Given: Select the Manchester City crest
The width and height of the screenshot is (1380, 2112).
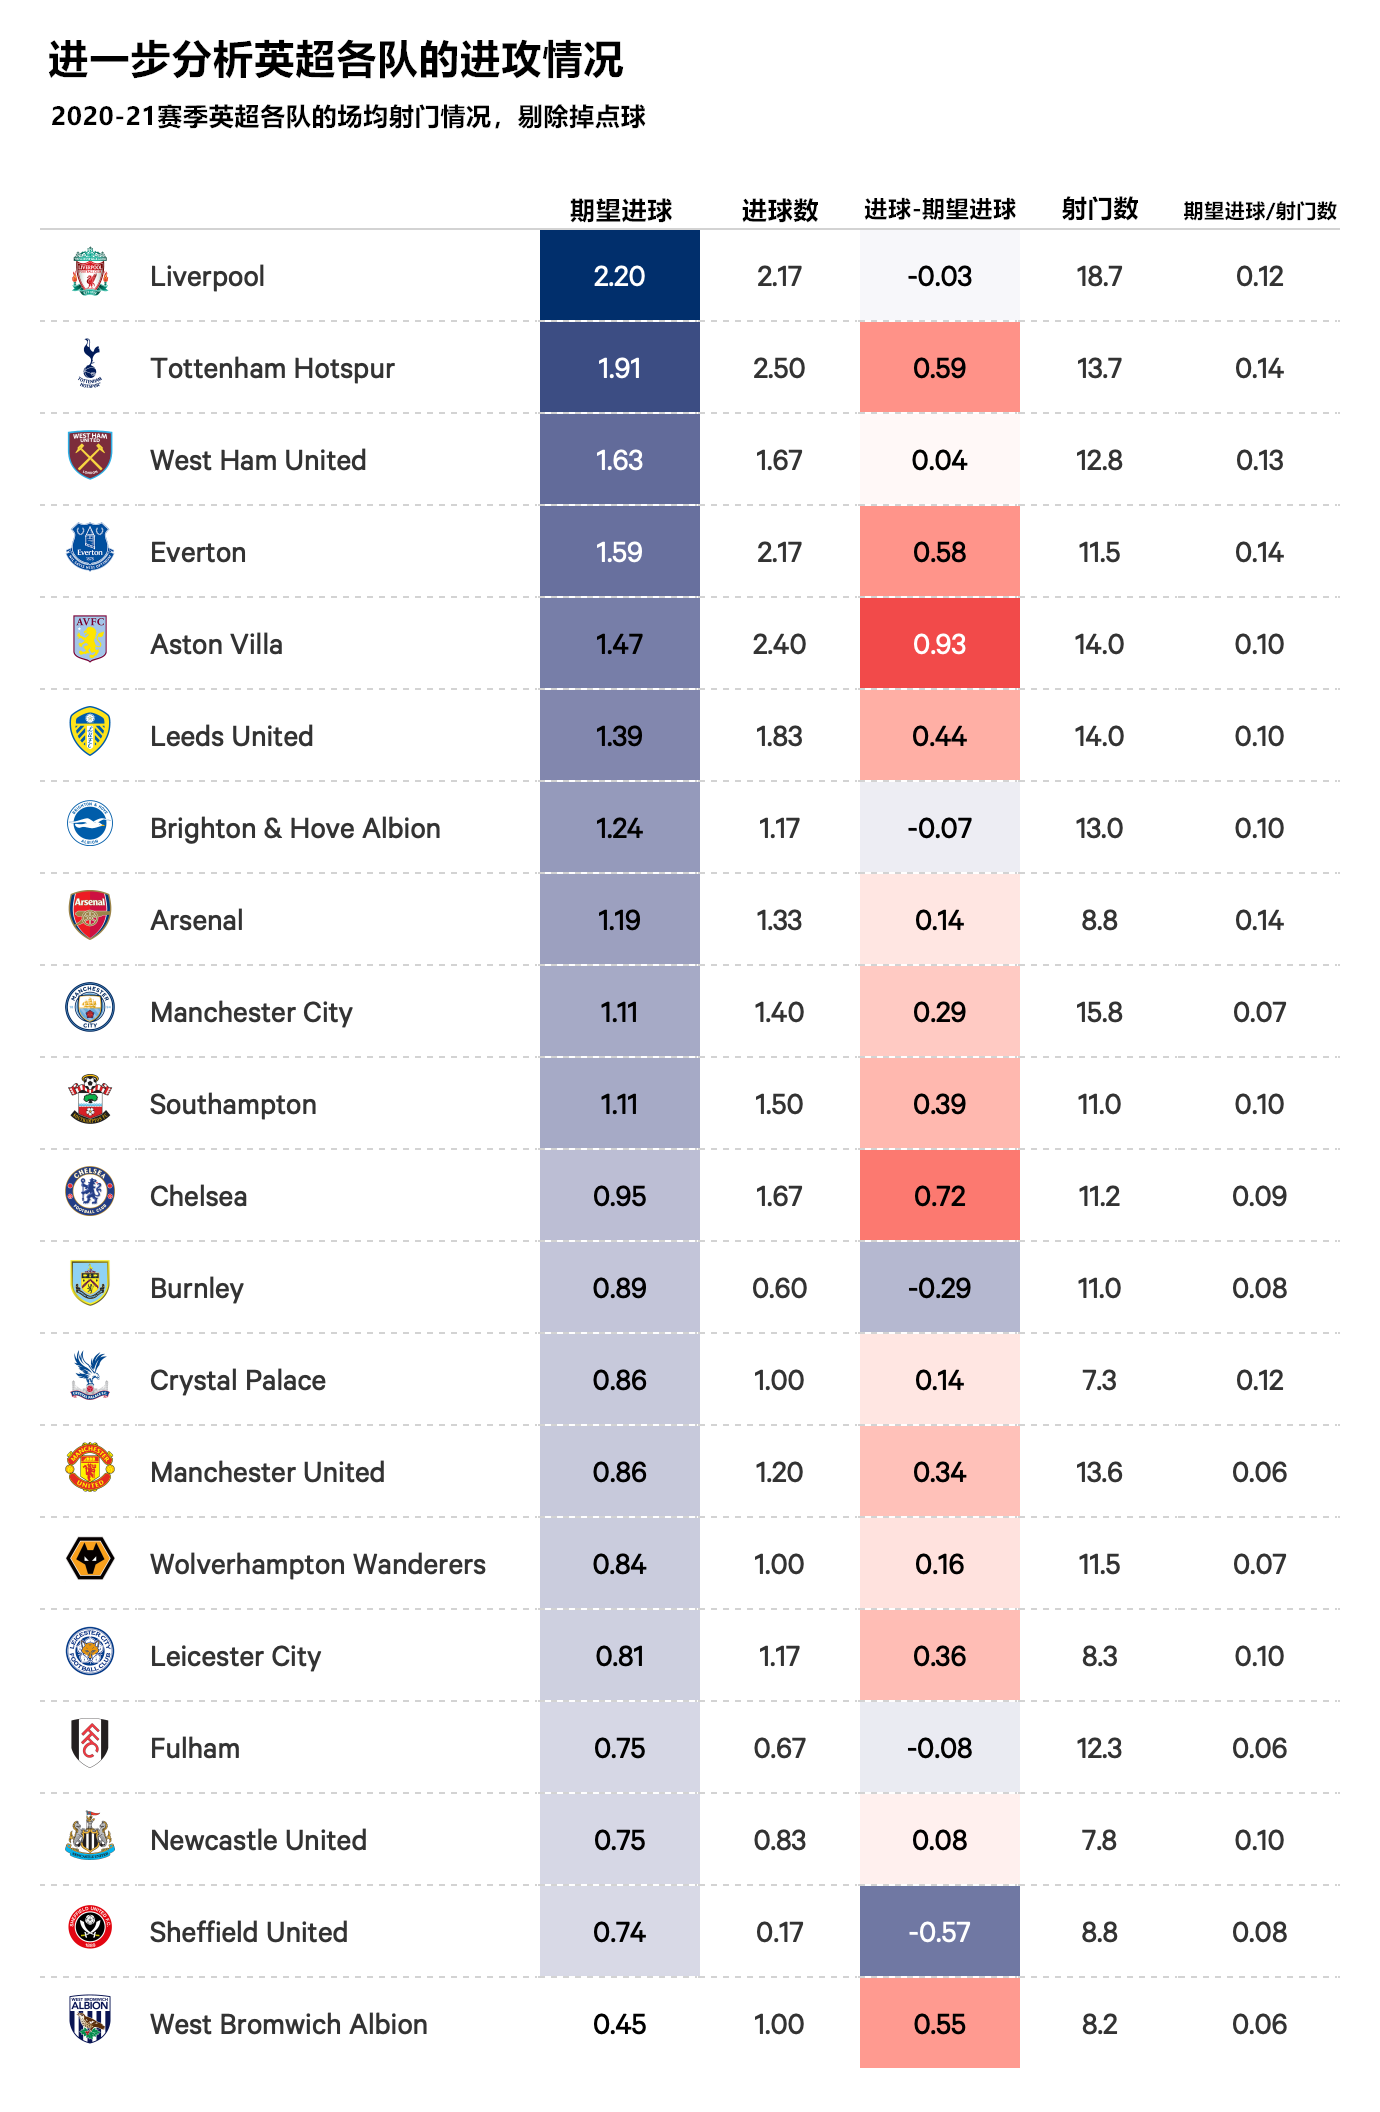Looking at the screenshot, I should click(x=90, y=1007).
